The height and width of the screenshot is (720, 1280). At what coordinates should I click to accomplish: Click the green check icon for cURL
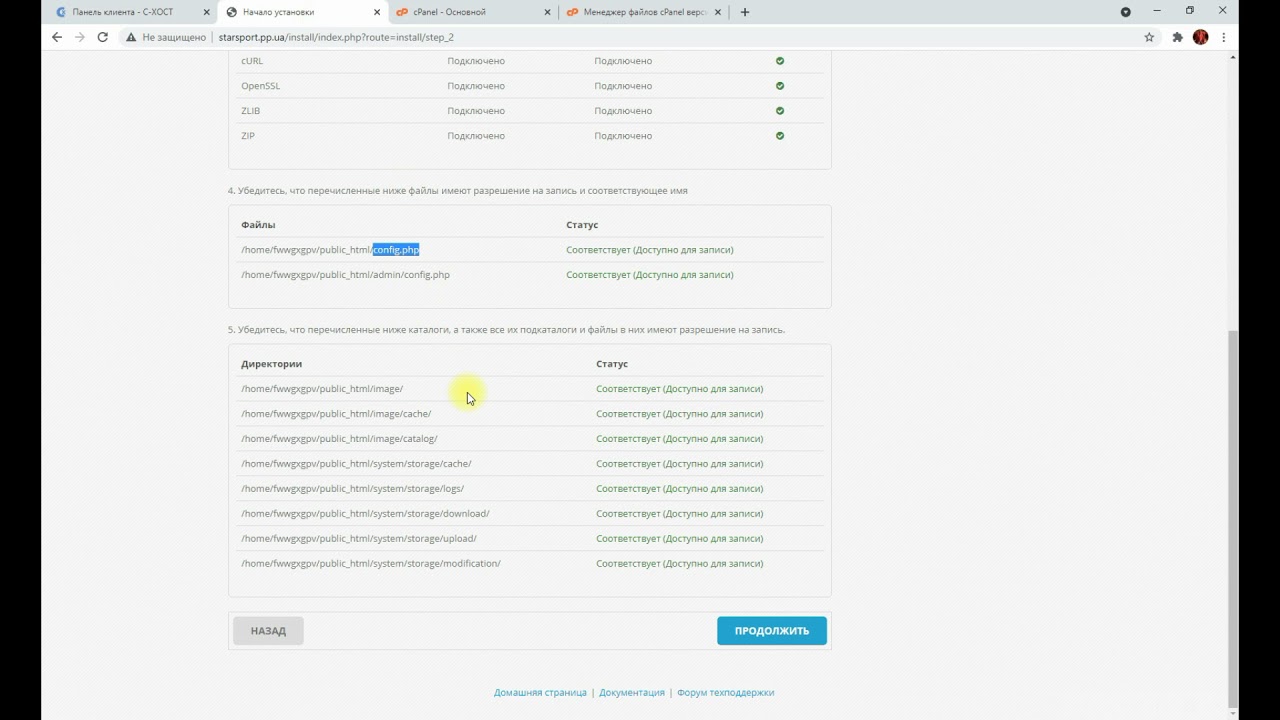click(780, 61)
